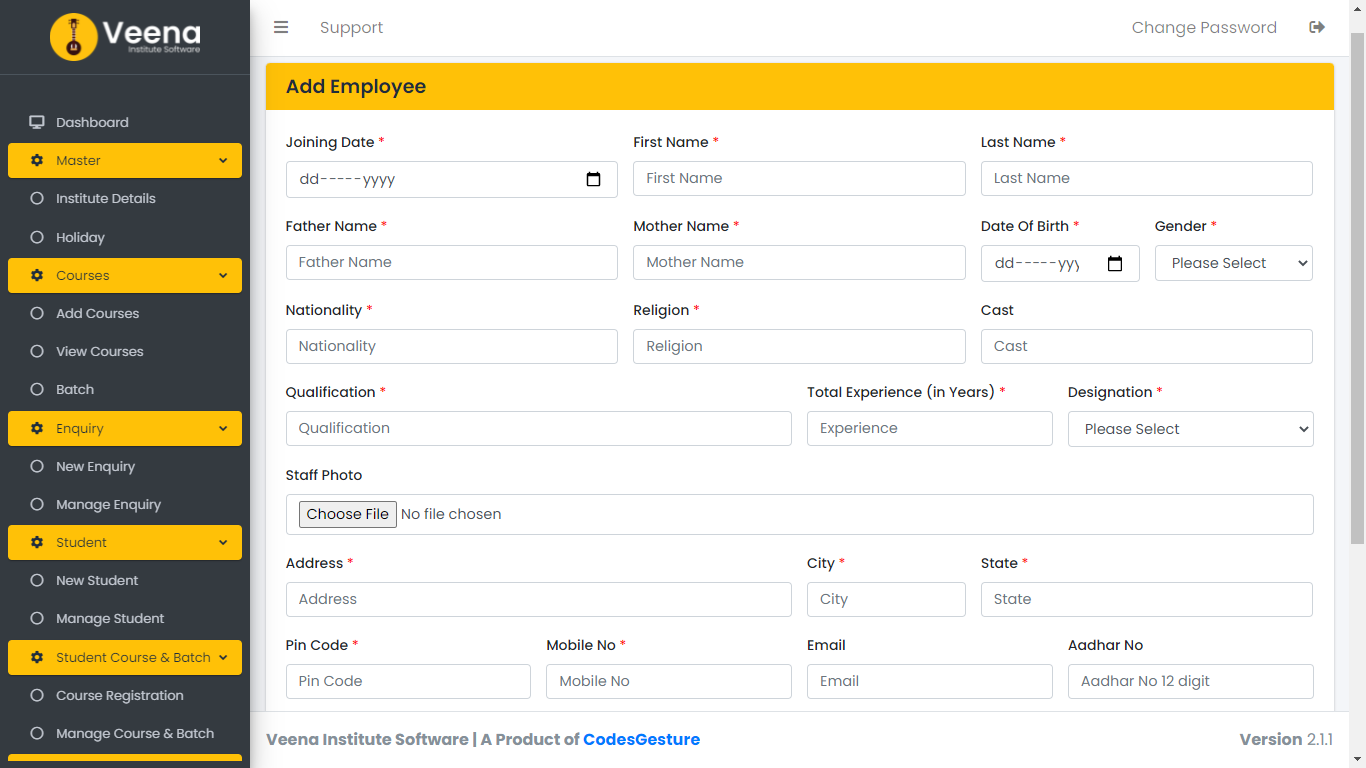Image resolution: width=1366 pixels, height=768 pixels.
Task: Click Student Course & Batch gear icon
Action: [x=37, y=657]
